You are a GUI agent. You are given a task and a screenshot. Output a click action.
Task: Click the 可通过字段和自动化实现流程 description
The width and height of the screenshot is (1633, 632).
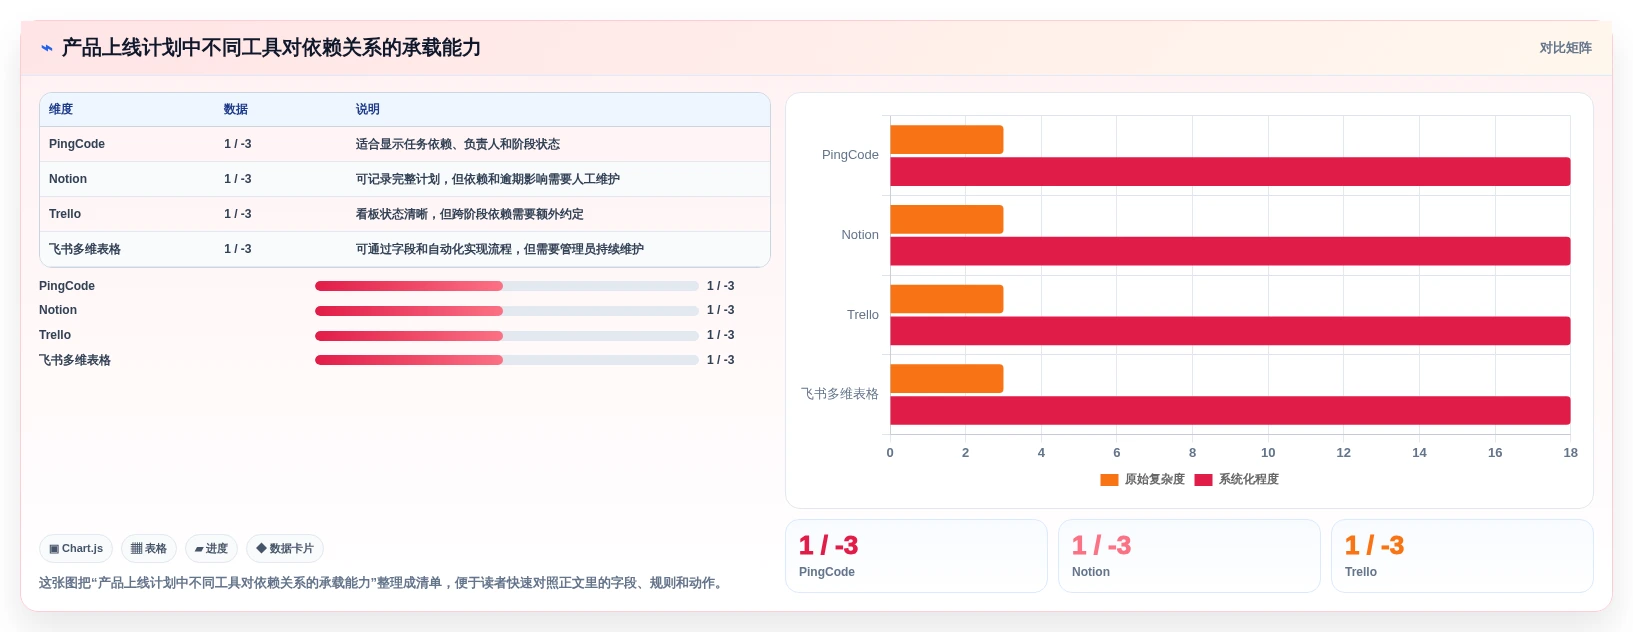click(500, 249)
